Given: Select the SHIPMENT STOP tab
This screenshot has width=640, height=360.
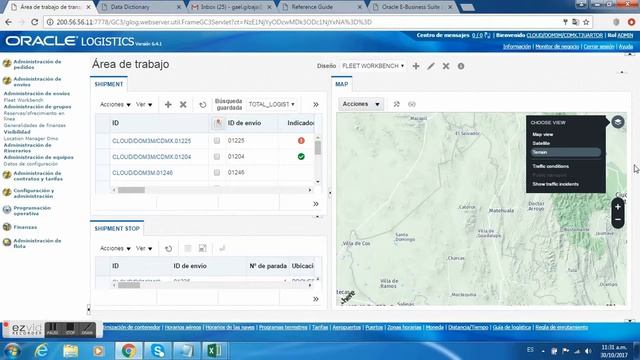Looking at the screenshot, I should point(117,229).
